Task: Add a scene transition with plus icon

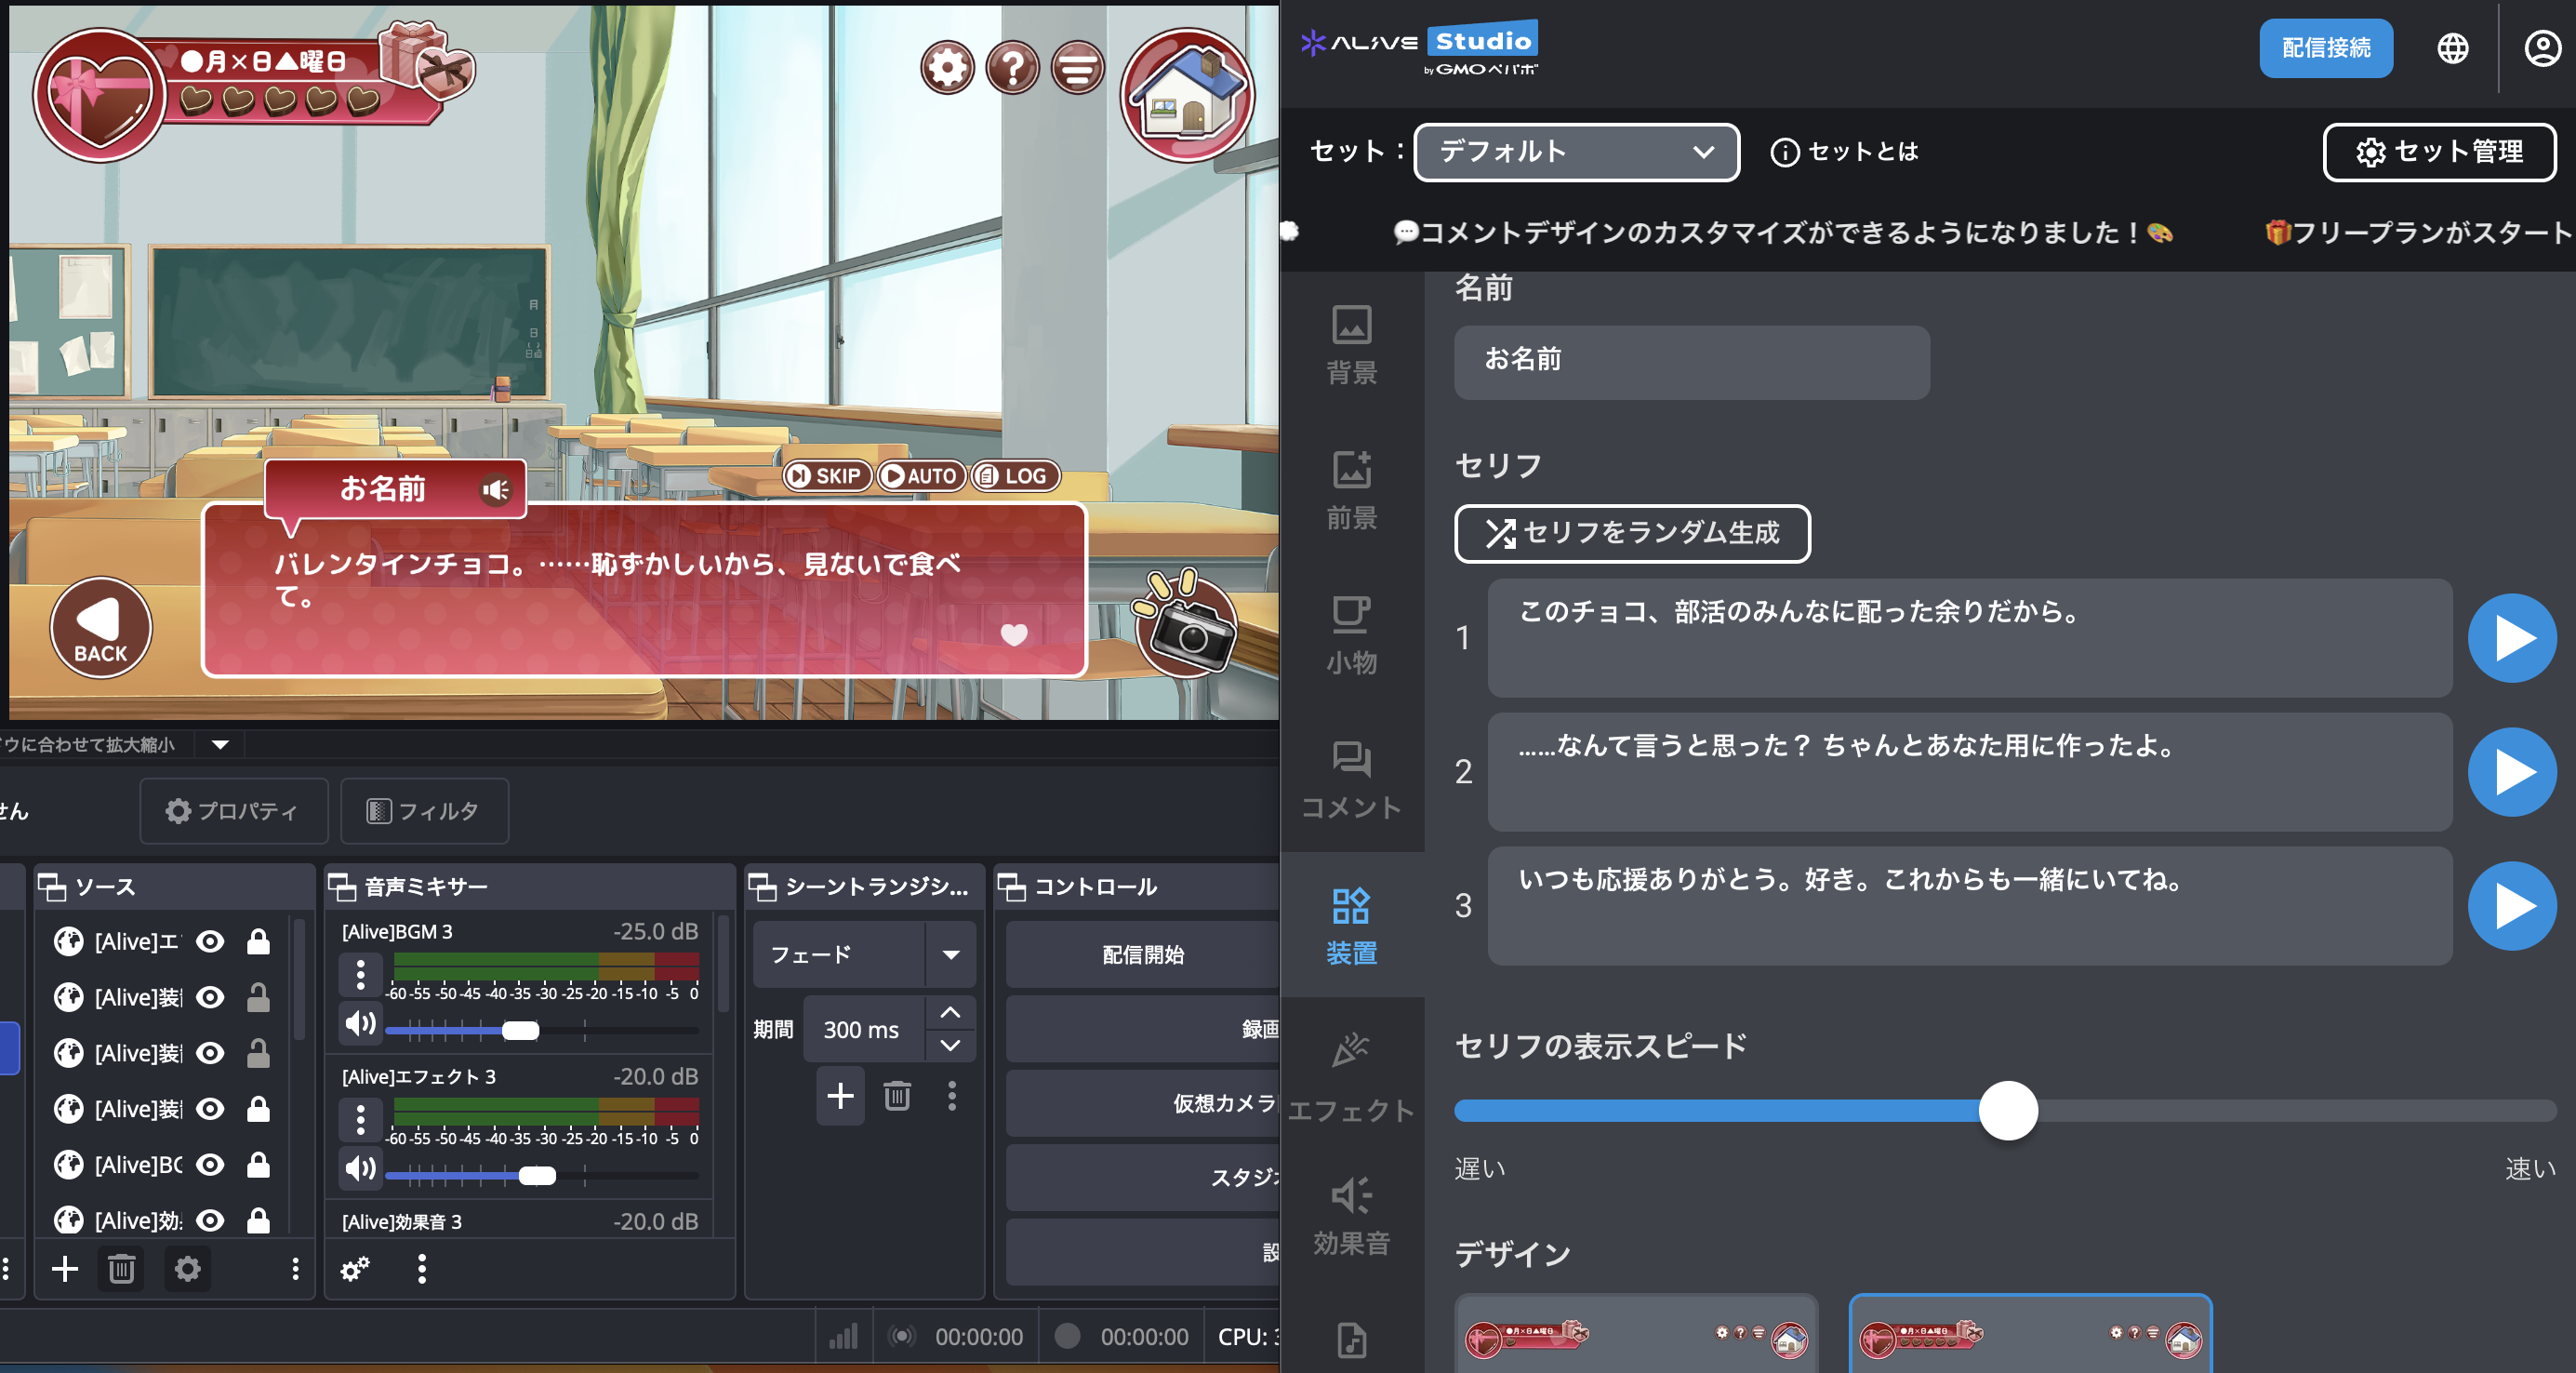Action: click(840, 1096)
